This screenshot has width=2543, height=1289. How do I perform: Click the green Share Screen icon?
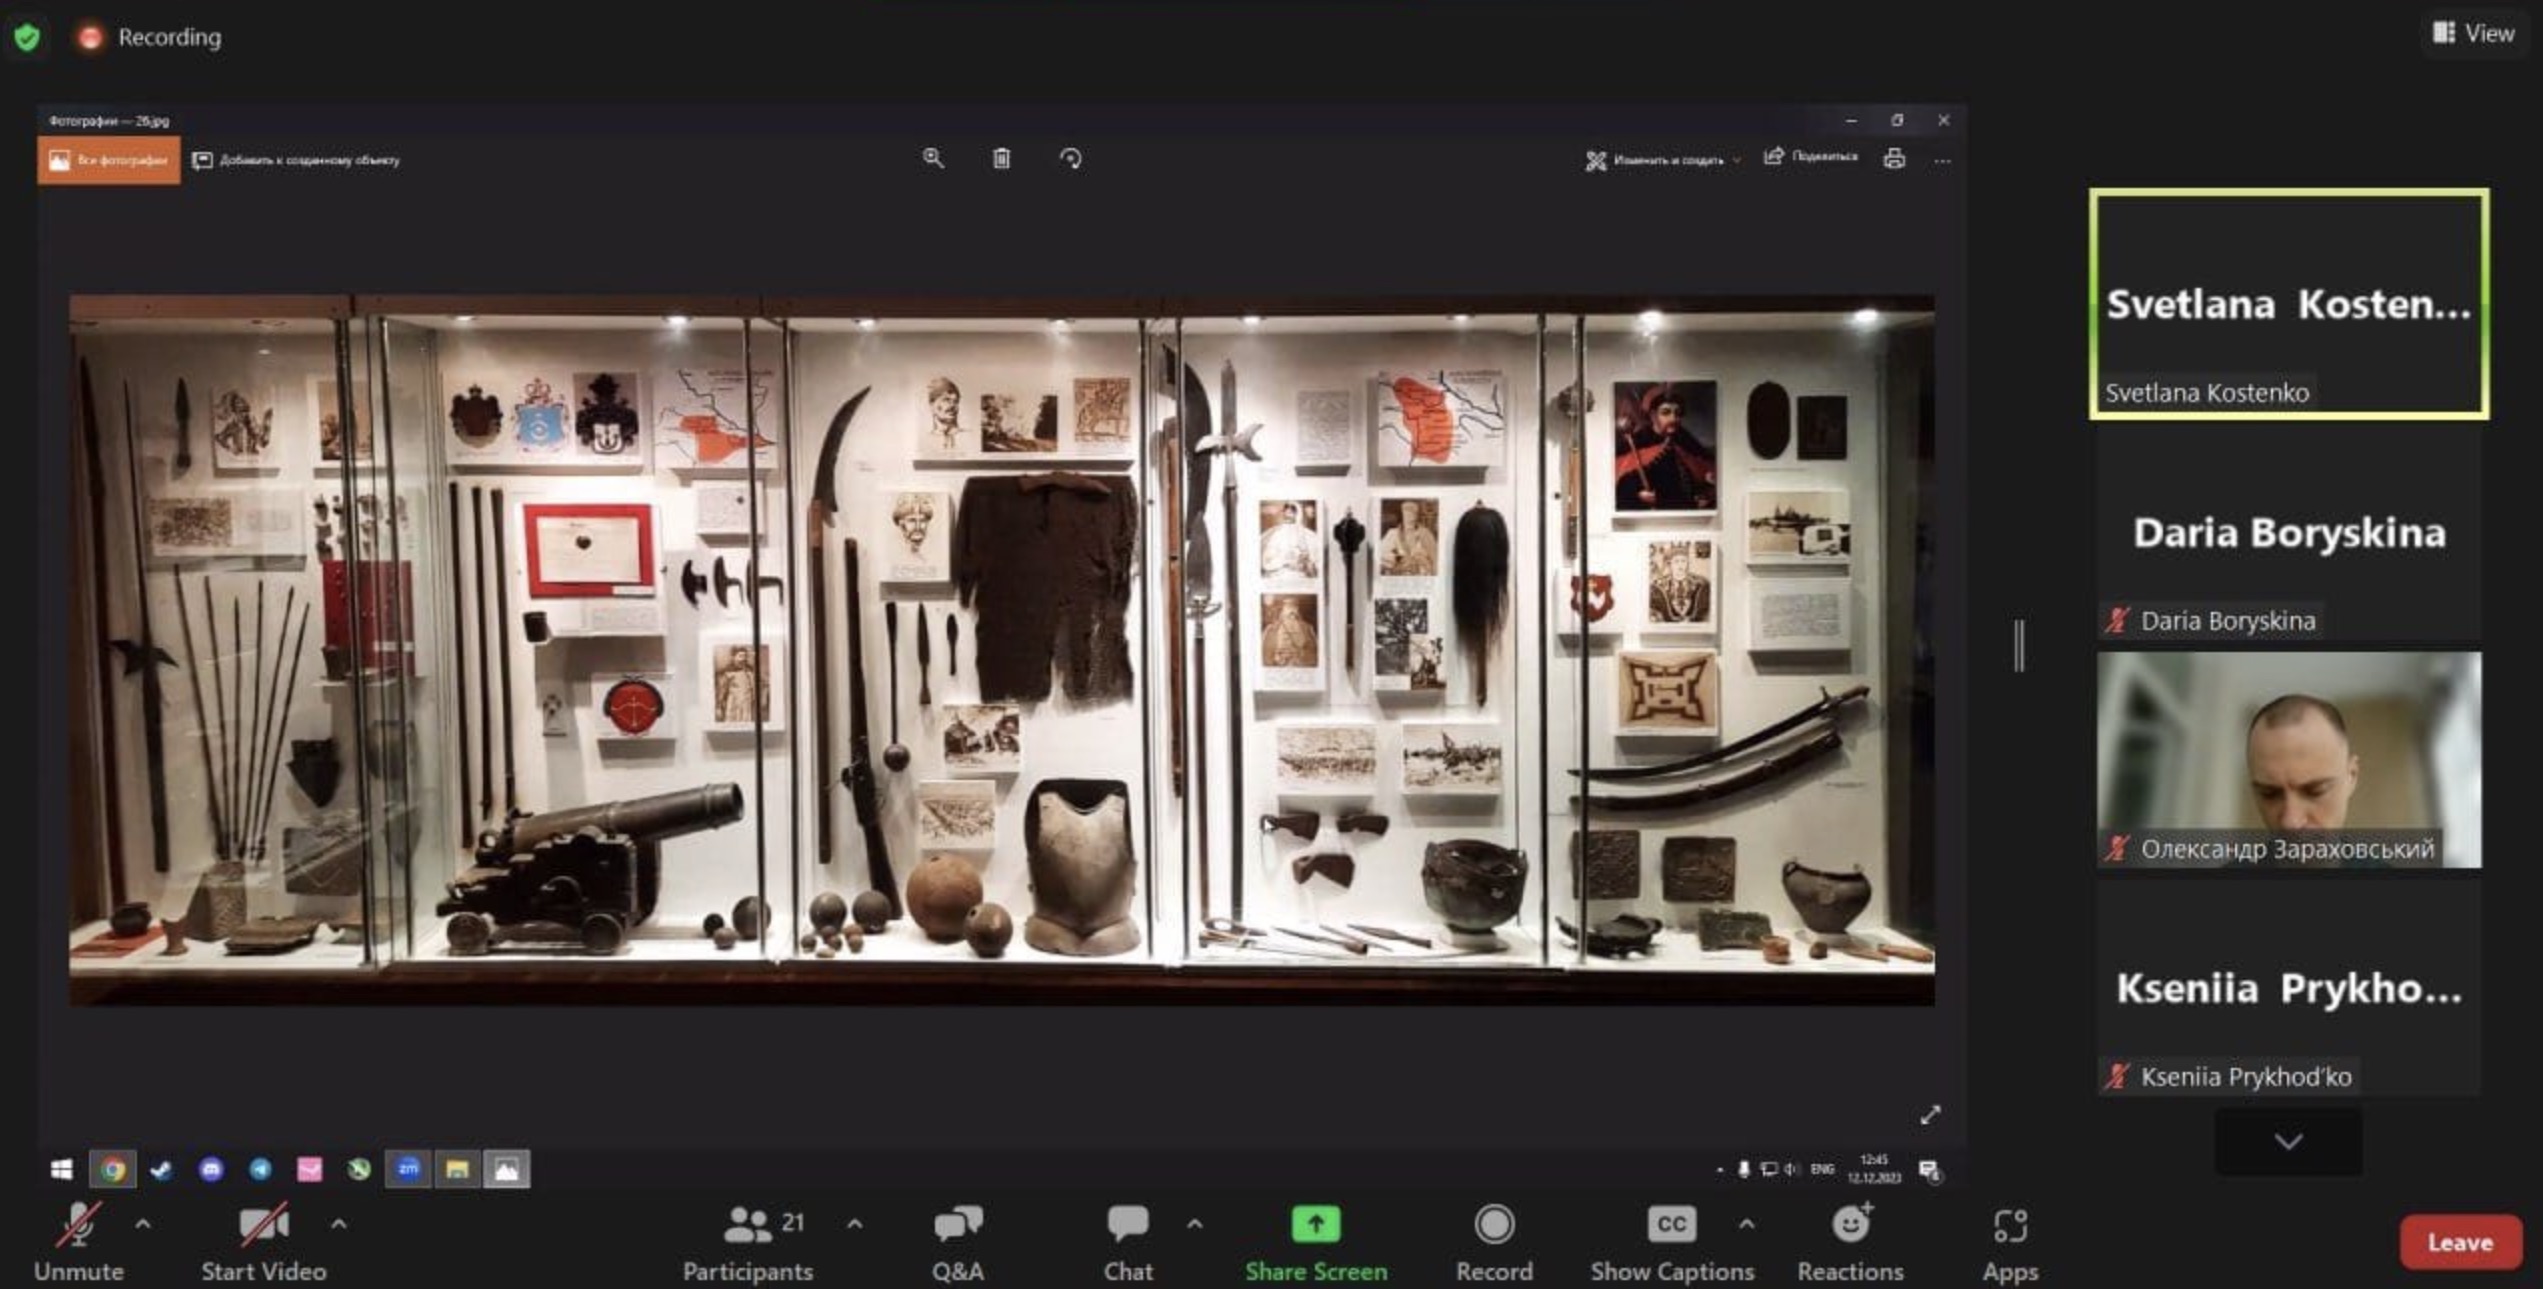(x=1315, y=1225)
